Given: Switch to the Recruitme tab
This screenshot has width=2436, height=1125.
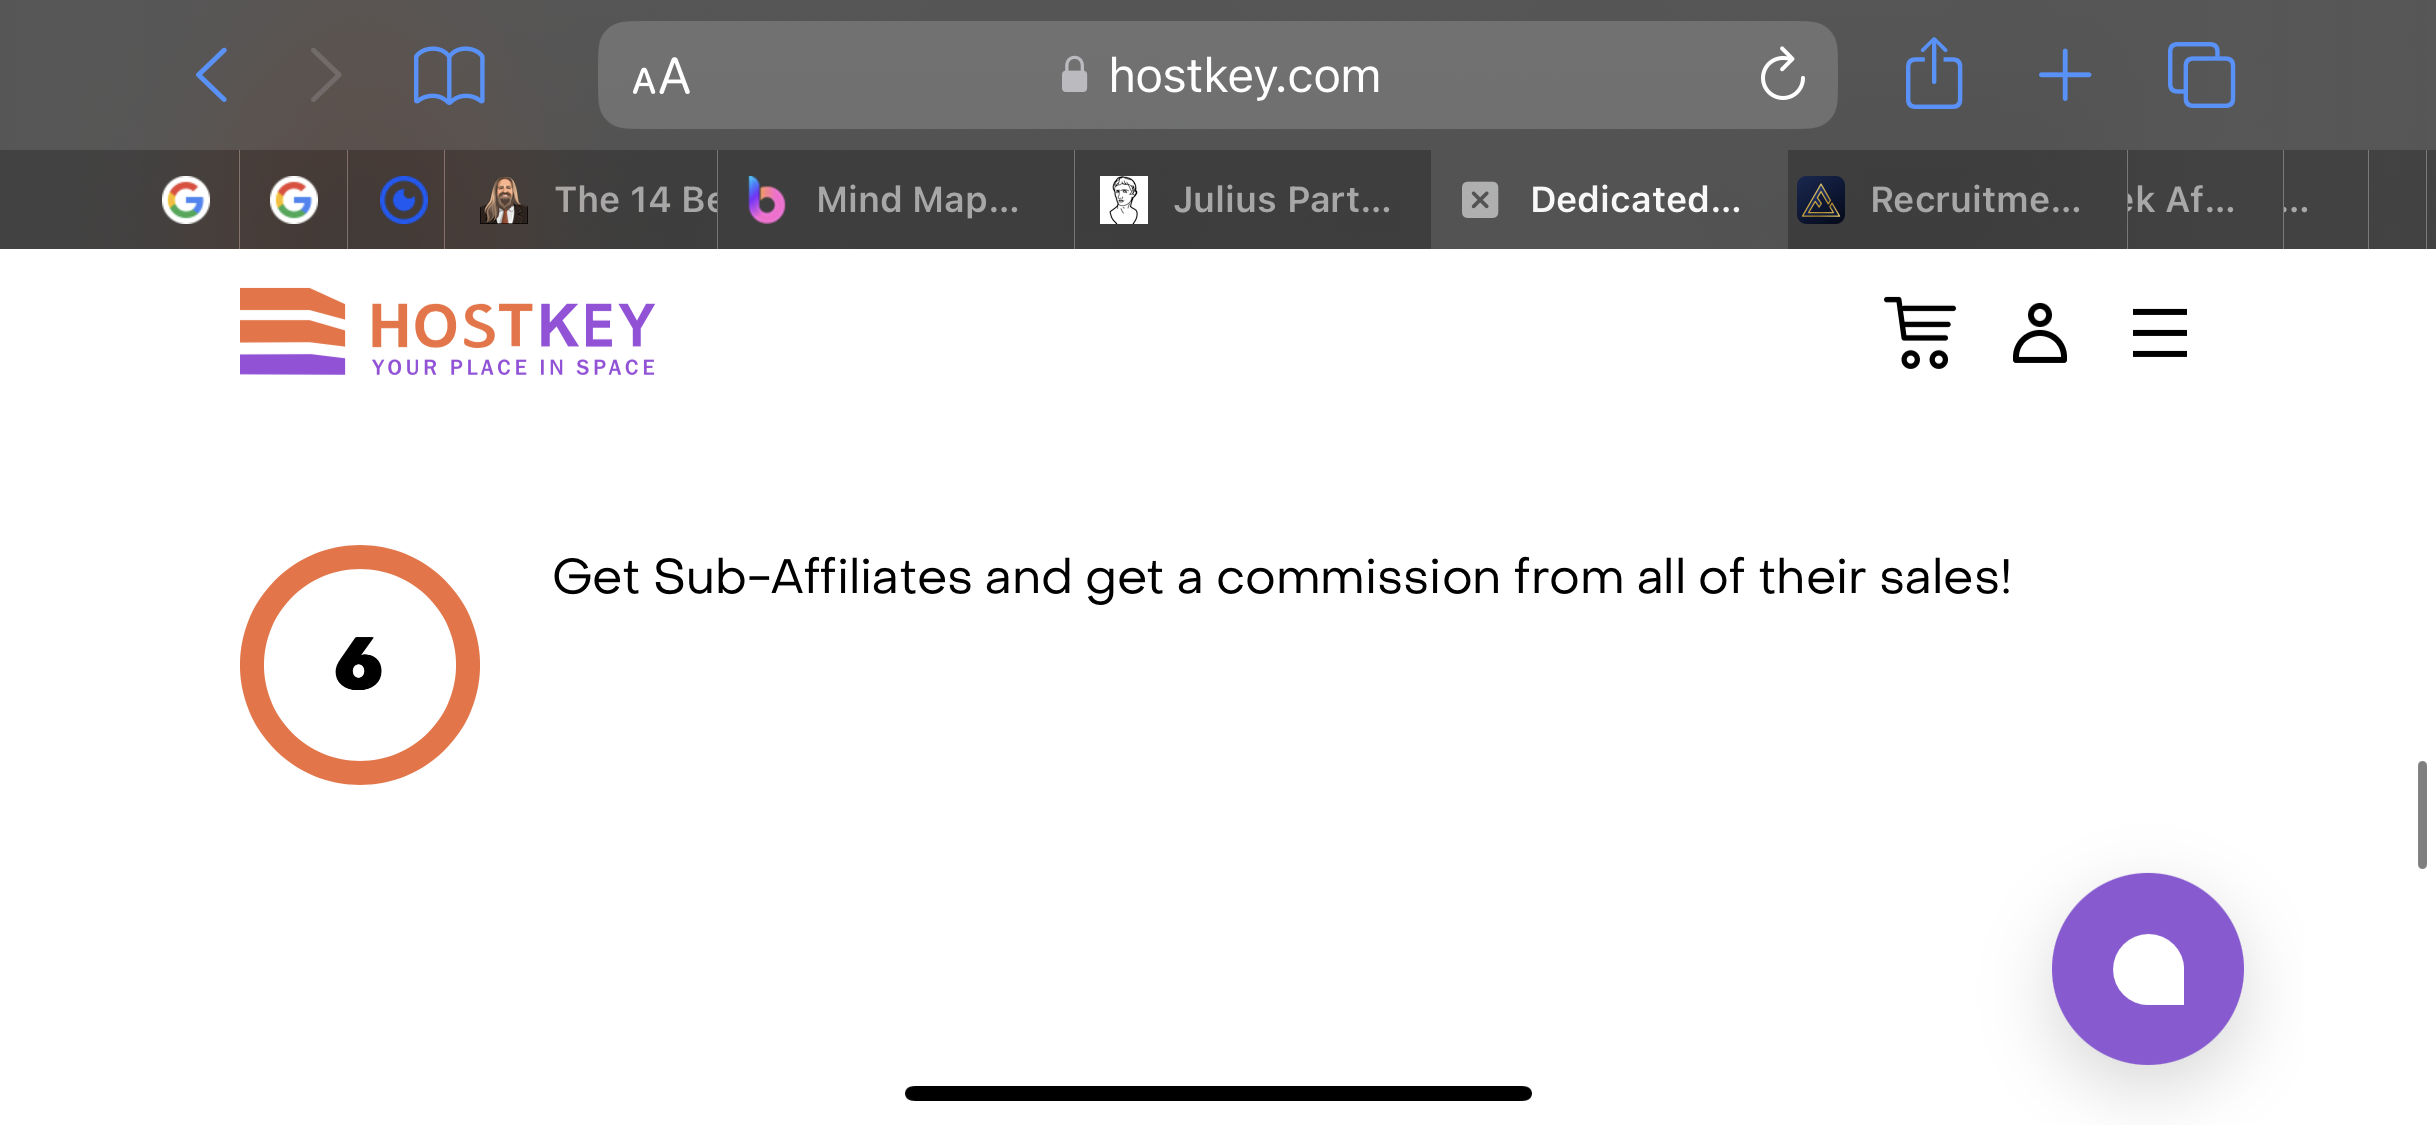Looking at the screenshot, I should pyautogui.click(x=1957, y=199).
